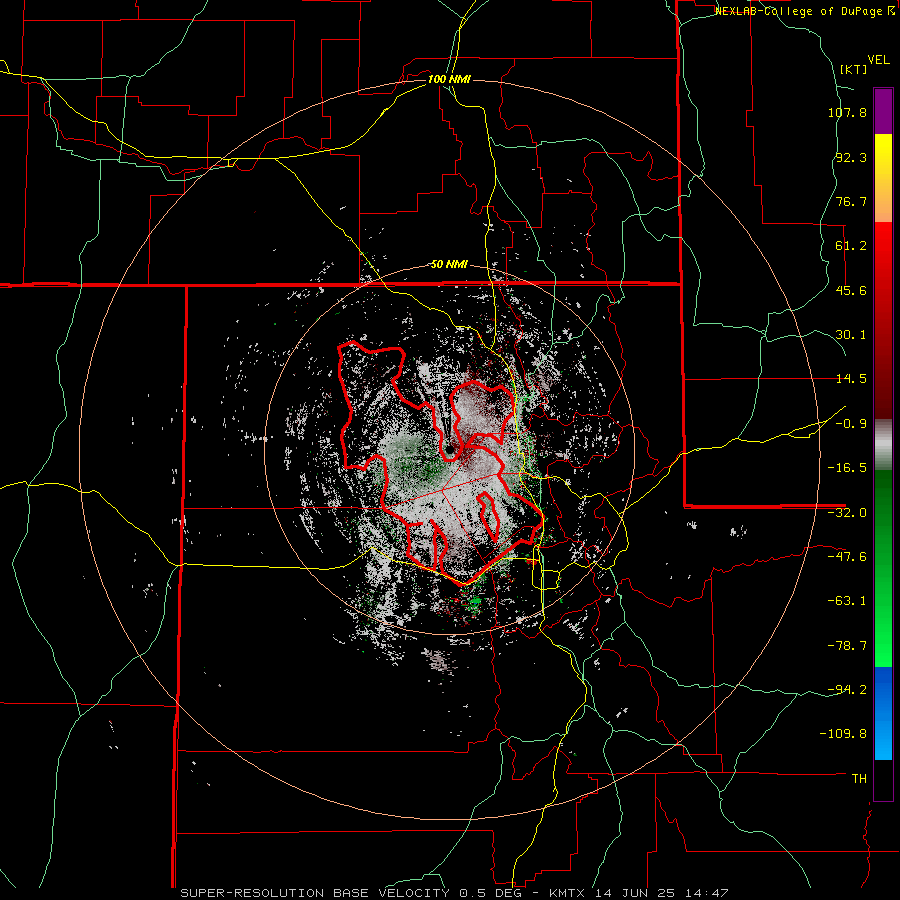Click the -47.6 velocity scale value
The height and width of the screenshot is (900, 900).
click(x=847, y=557)
